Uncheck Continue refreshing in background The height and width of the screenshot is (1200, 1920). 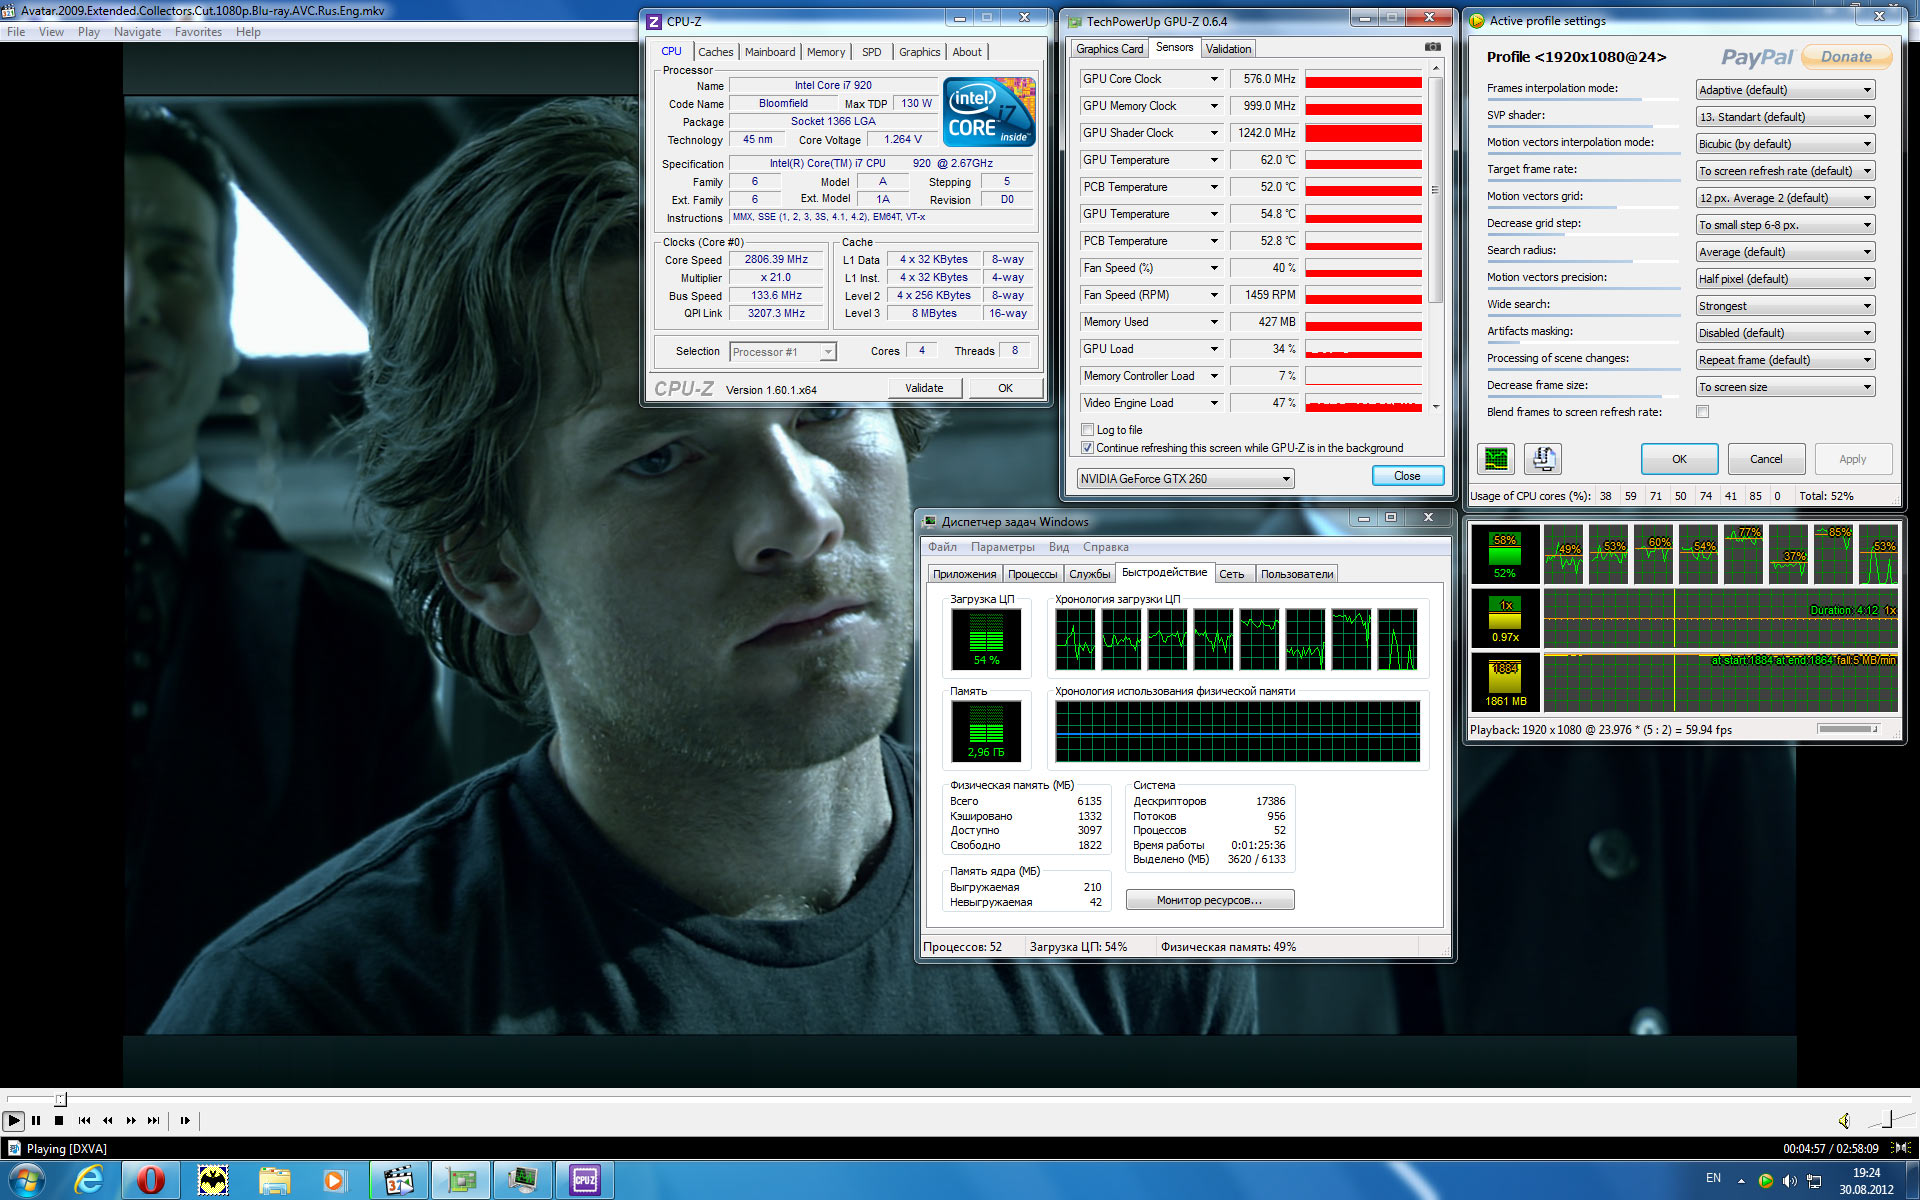(x=1088, y=448)
